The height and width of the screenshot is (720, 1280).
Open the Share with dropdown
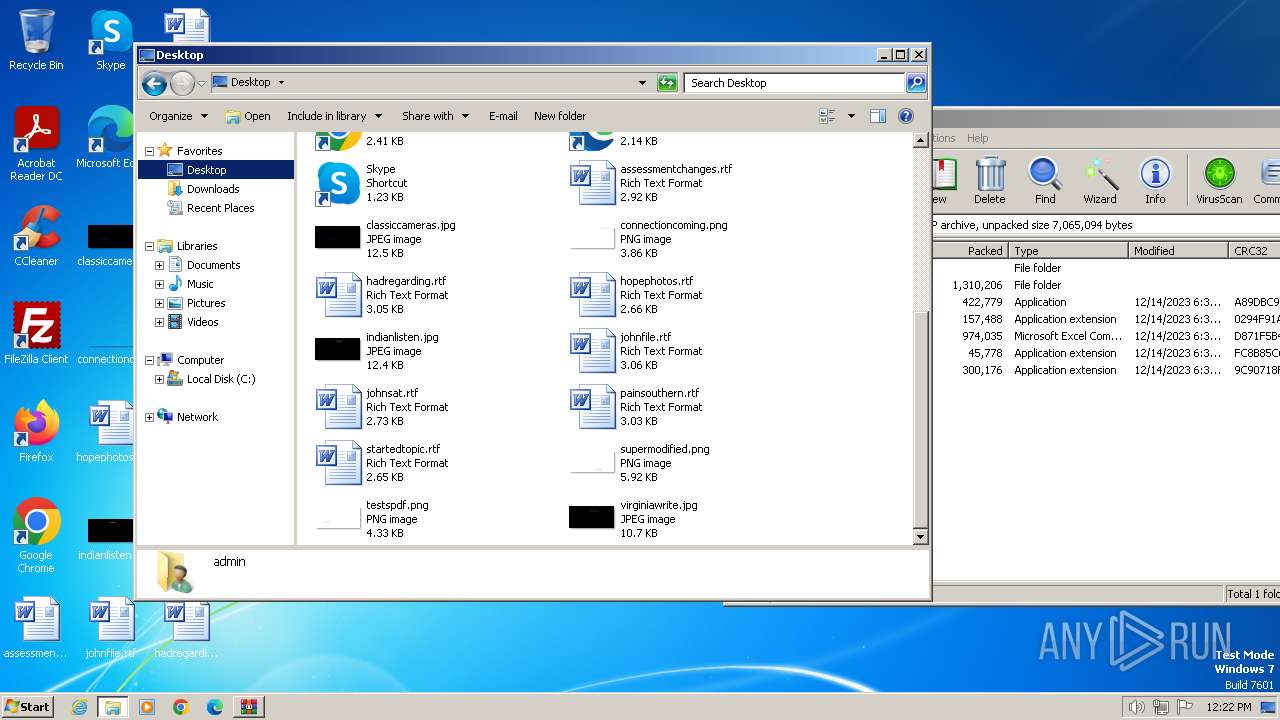(435, 116)
